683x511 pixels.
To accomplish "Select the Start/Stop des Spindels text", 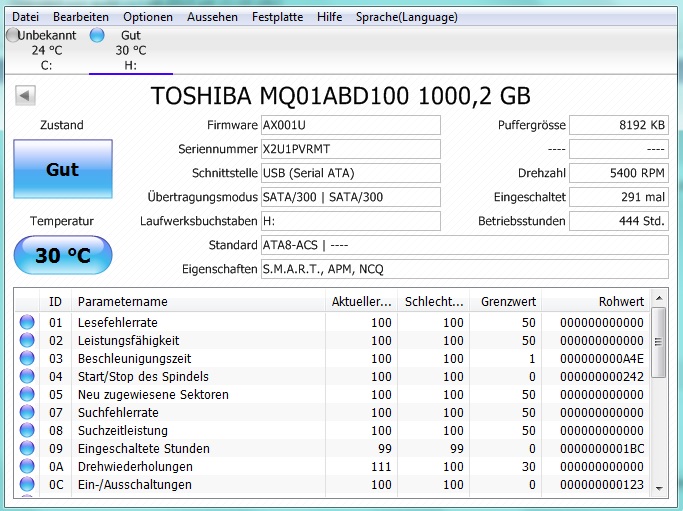I will click(x=143, y=376).
